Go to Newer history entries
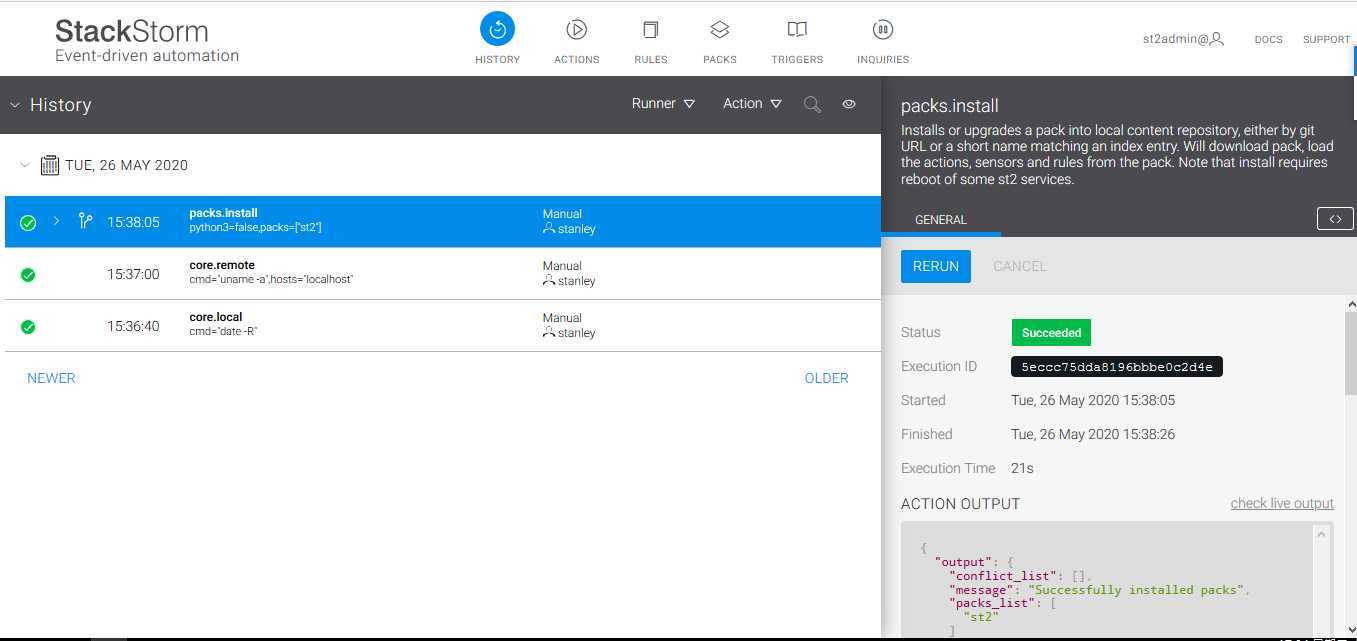Viewport: 1357px width, 641px height. click(51, 378)
